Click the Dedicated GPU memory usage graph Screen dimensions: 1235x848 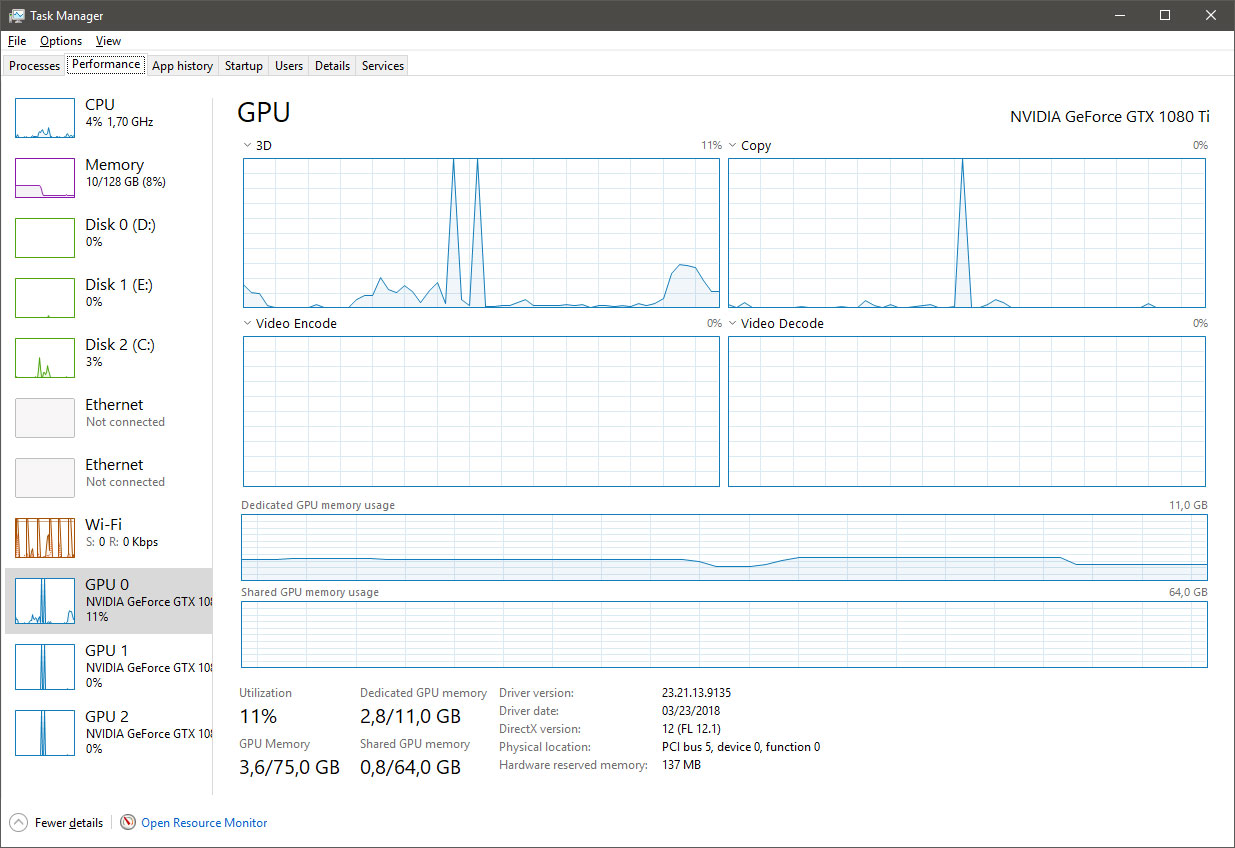pyautogui.click(x=724, y=547)
